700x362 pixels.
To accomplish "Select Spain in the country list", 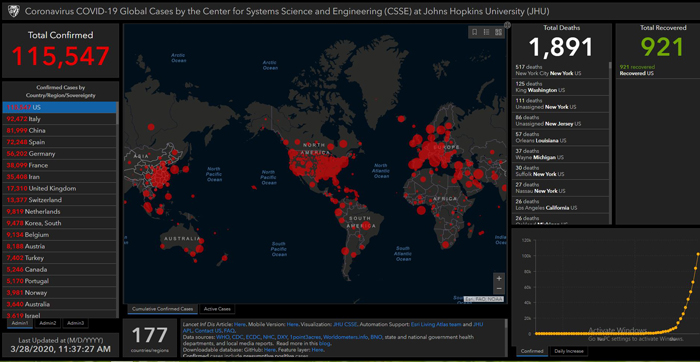I will coord(59,142).
